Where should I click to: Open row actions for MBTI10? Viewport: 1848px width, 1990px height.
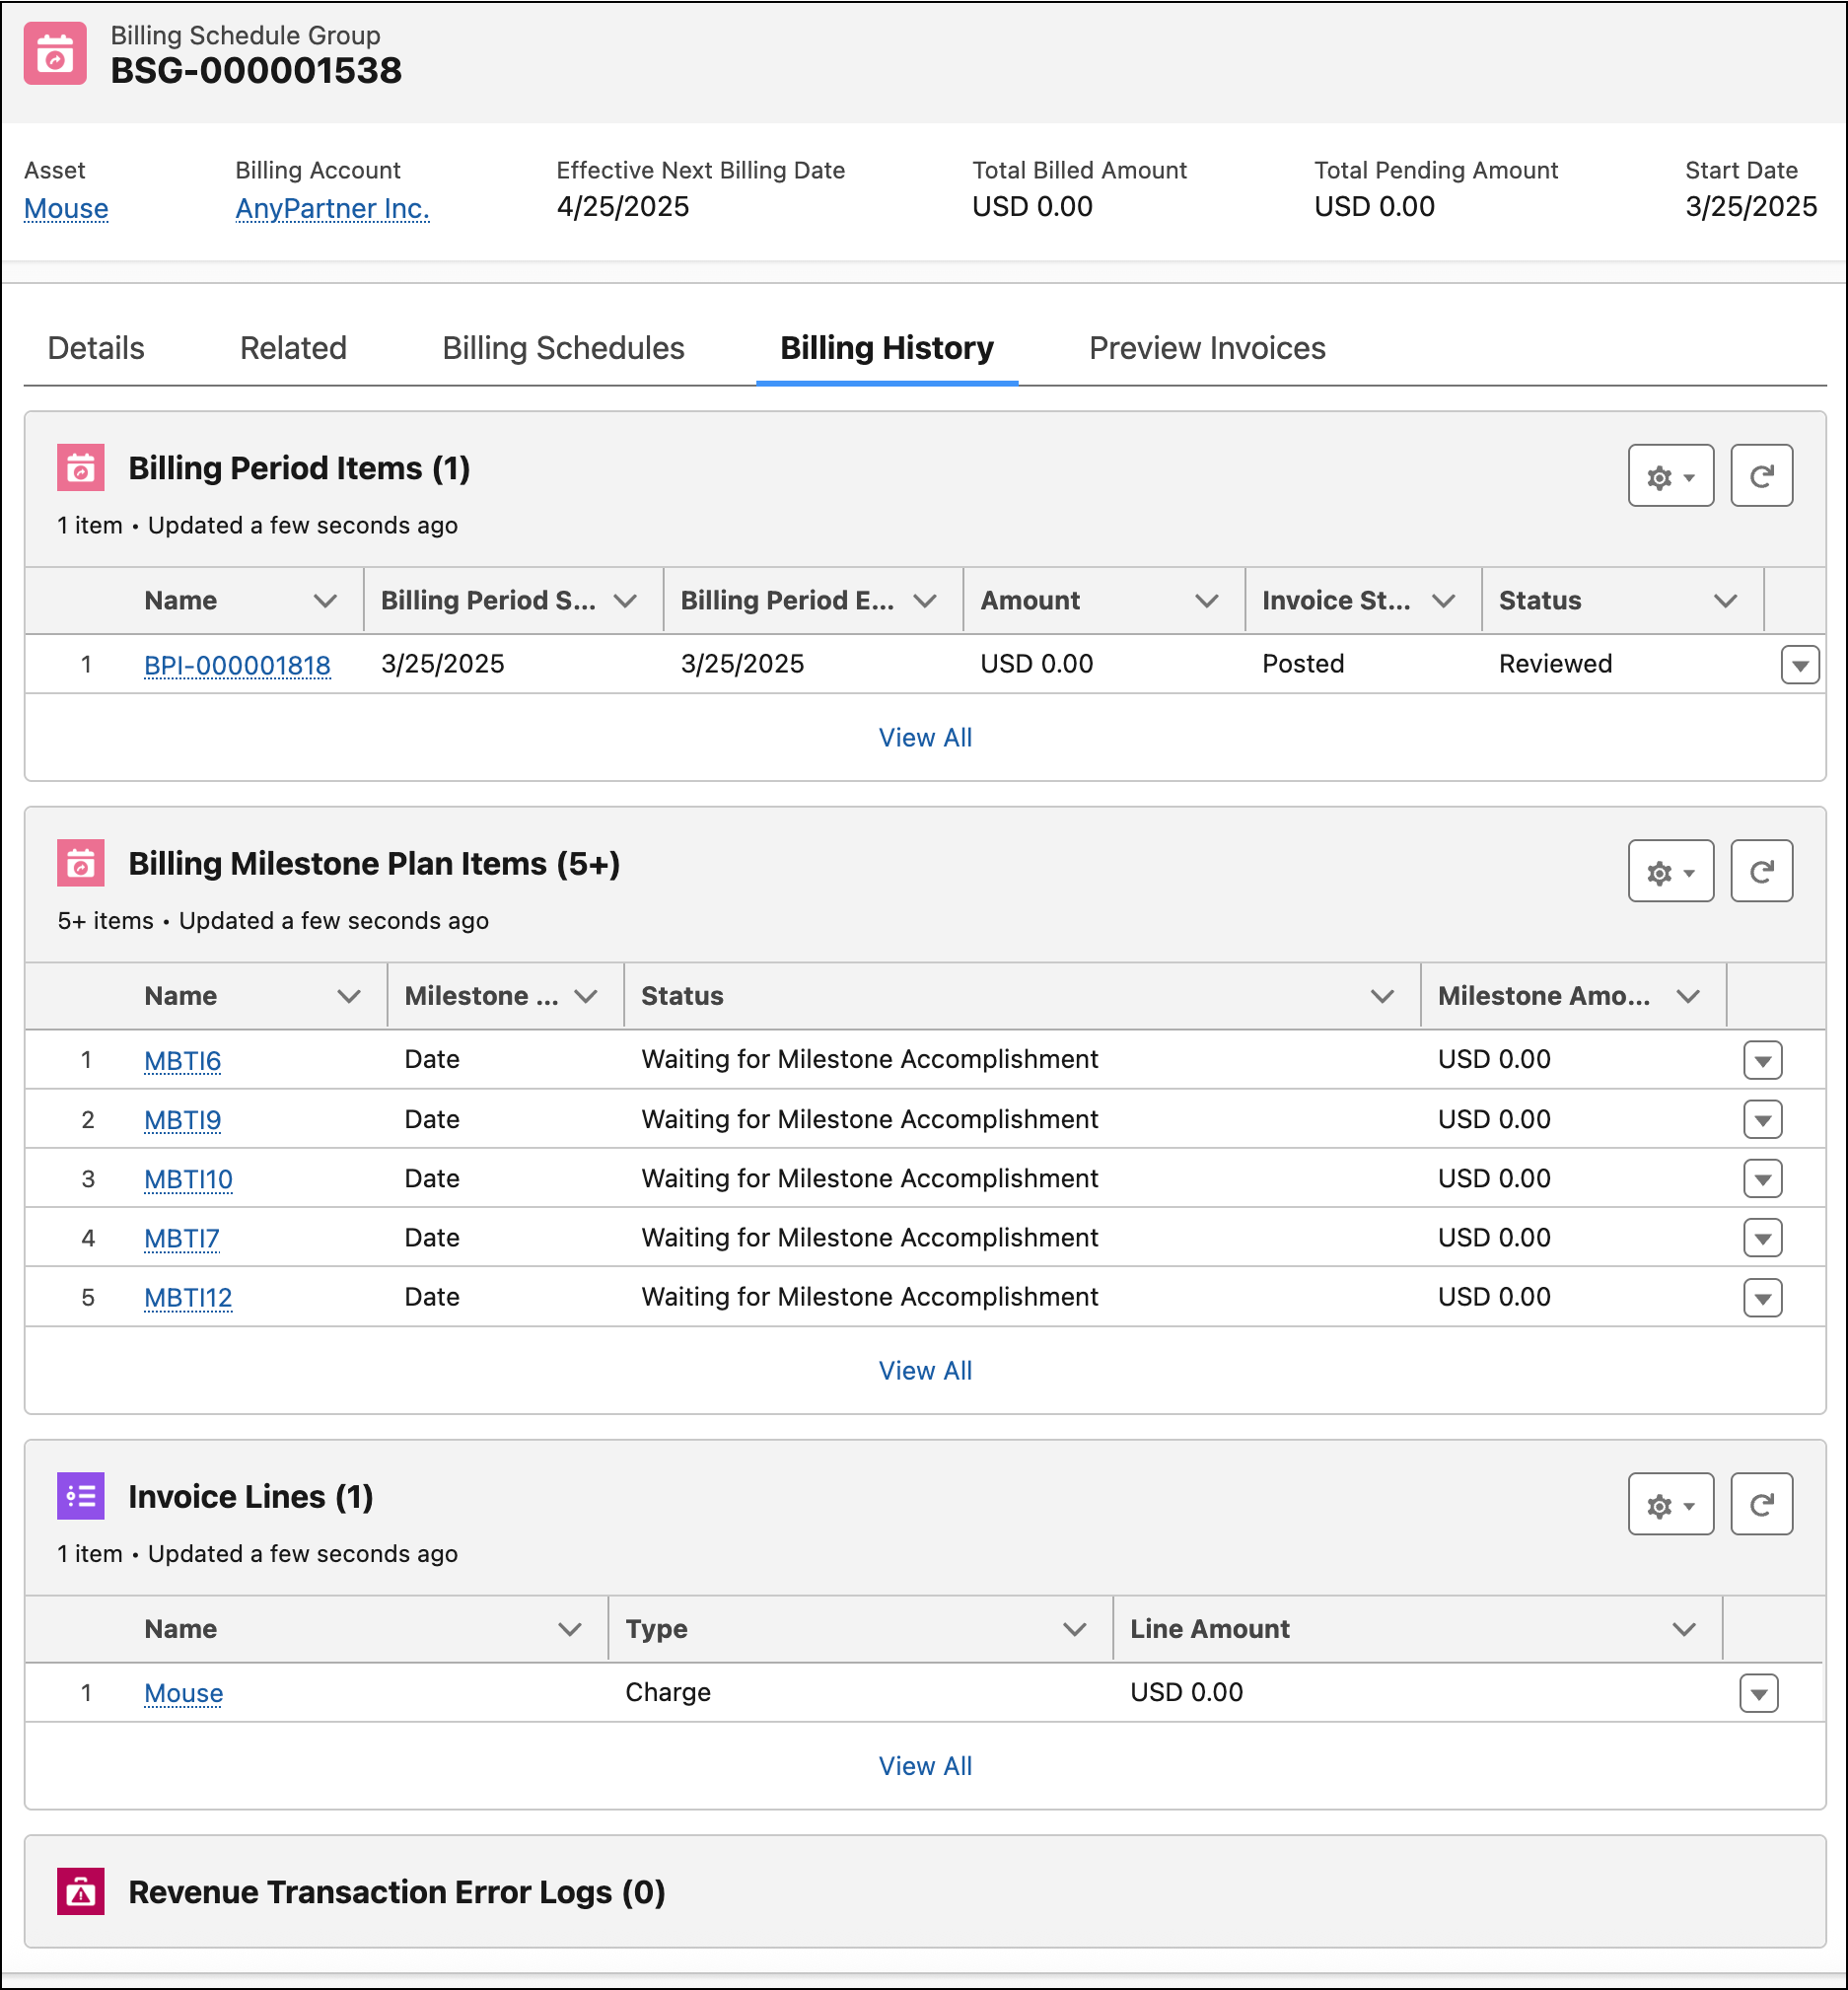pyautogui.click(x=1762, y=1179)
